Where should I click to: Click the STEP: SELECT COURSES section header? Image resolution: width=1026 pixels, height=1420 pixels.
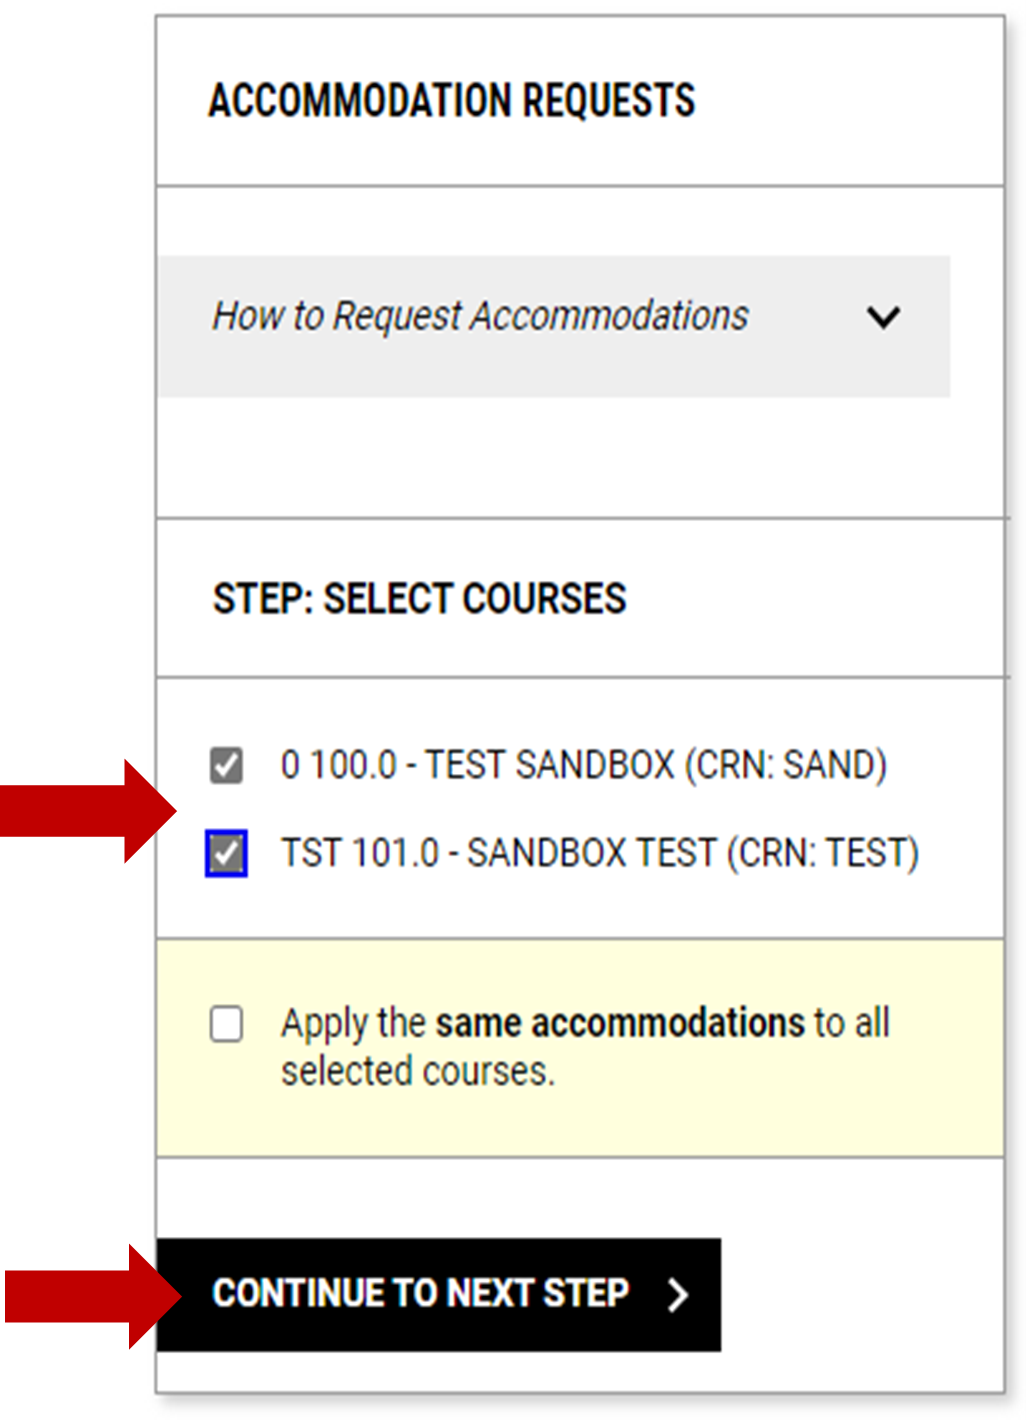click(x=419, y=598)
